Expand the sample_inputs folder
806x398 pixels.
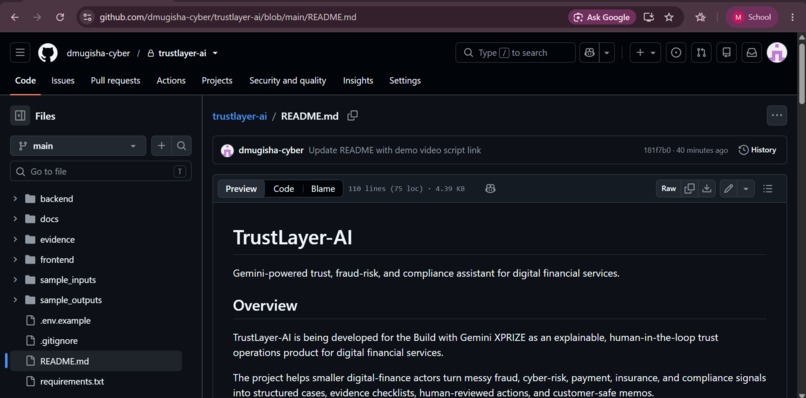(15, 280)
